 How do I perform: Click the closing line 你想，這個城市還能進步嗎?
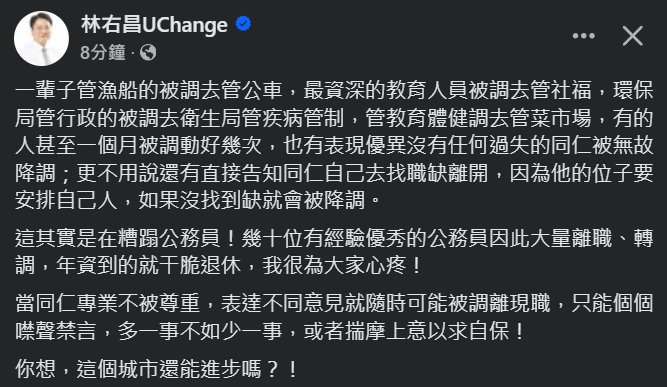coord(157,369)
